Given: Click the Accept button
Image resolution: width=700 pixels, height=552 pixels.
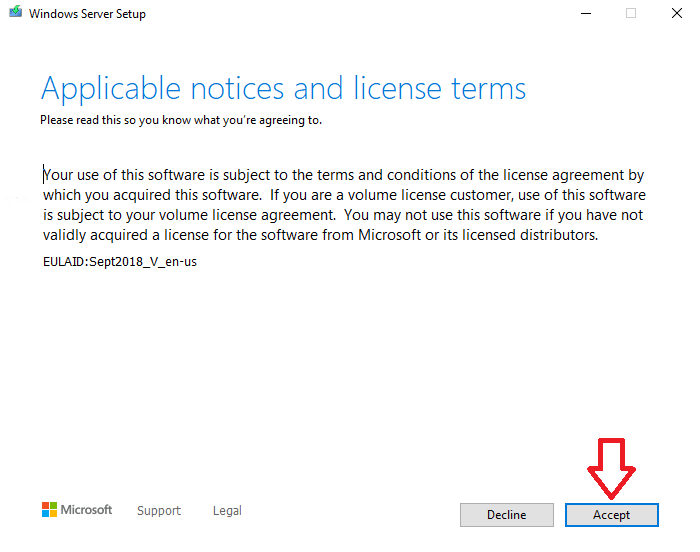Looking at the screenshot, I should [611, 514].
